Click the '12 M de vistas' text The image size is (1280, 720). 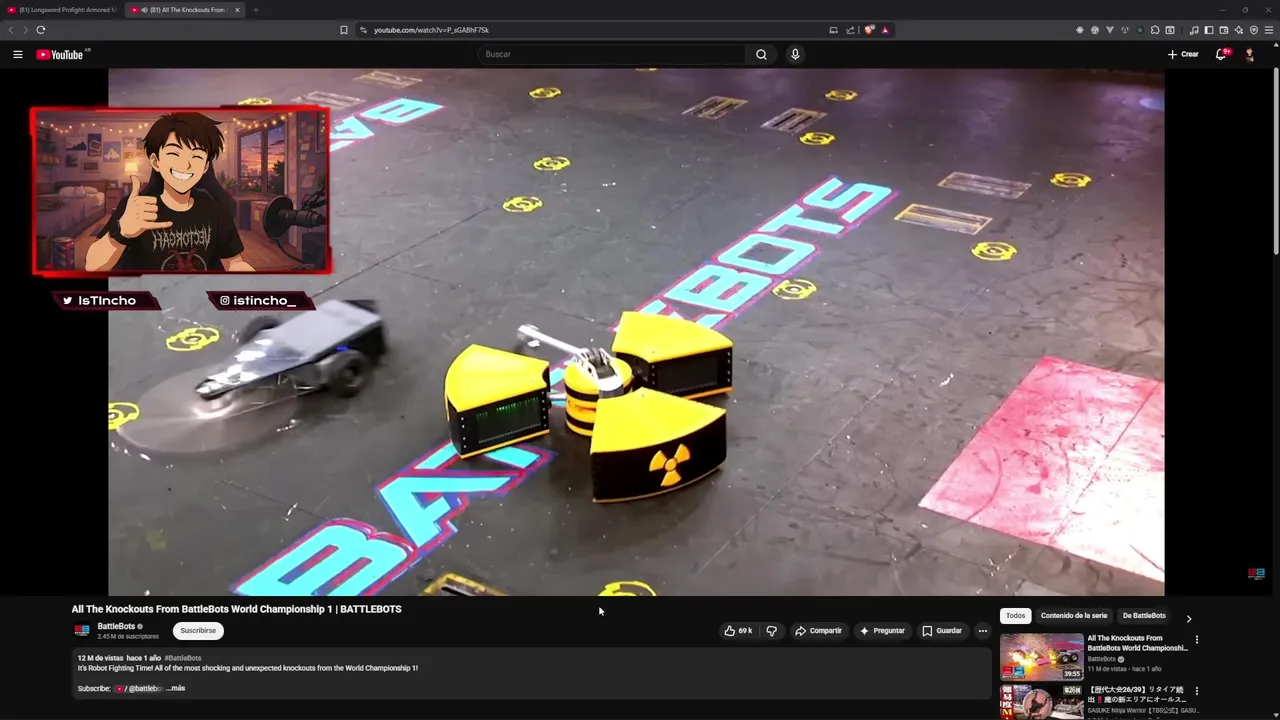tap(100, 658)
